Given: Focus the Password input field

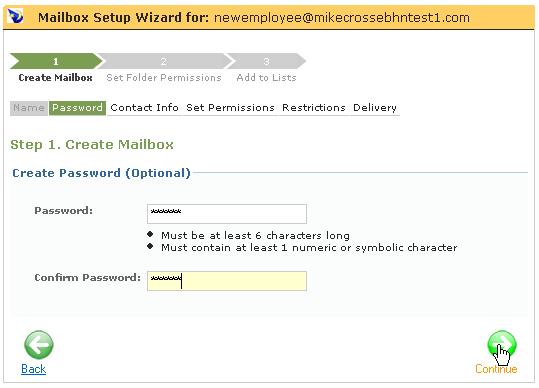Looking at the screenshot, I should point(227,214).
